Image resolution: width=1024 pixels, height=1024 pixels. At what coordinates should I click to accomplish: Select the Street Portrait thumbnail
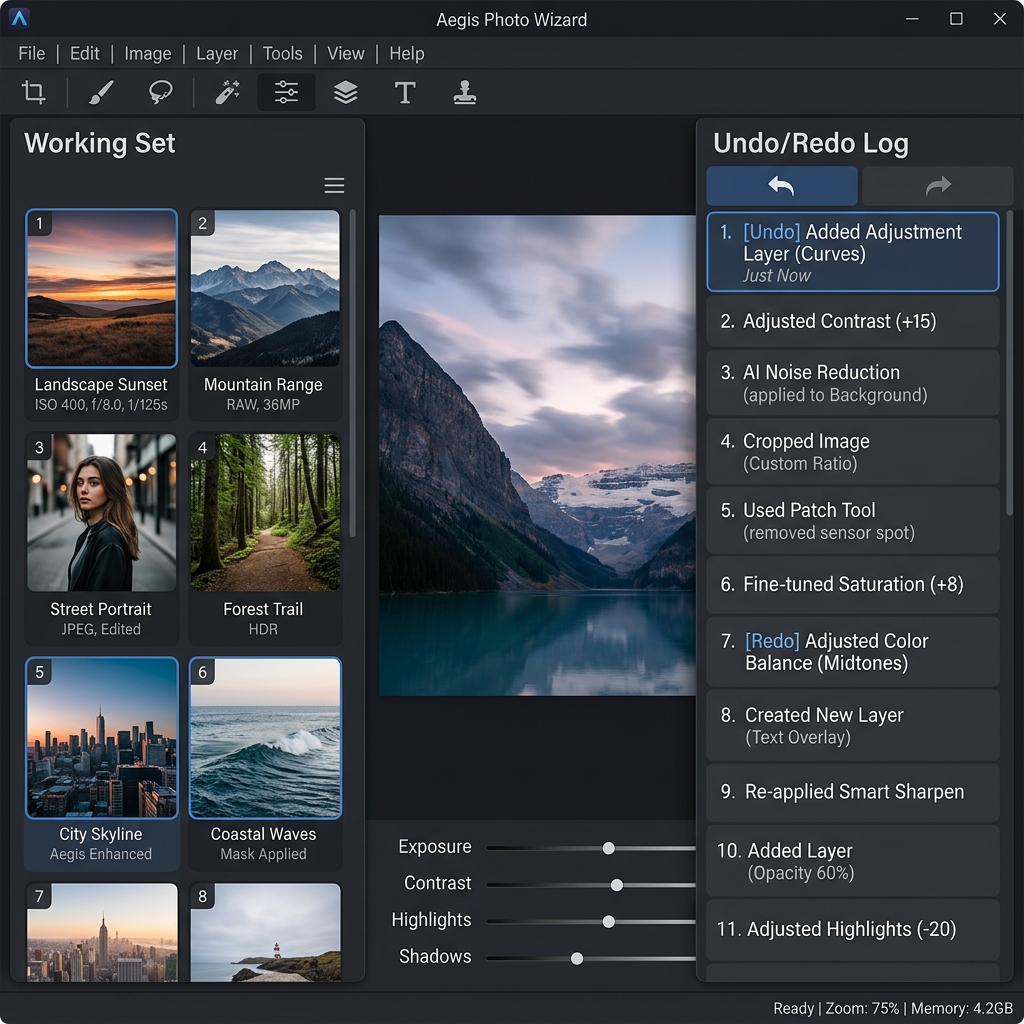101,513
